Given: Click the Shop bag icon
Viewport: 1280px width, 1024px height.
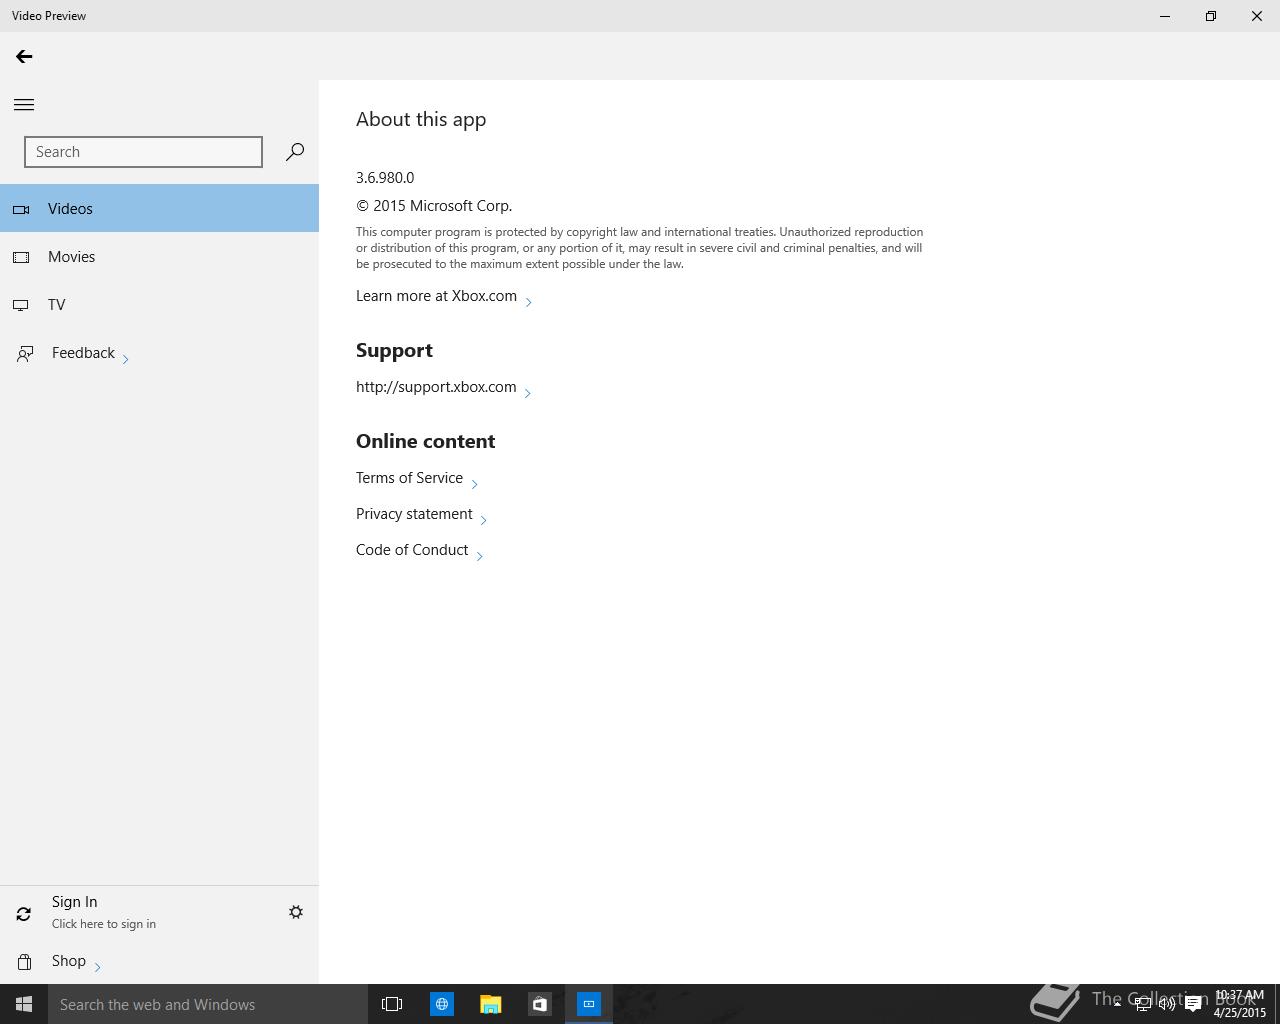Looking at the screenshot, I should [x=24, y=962].
